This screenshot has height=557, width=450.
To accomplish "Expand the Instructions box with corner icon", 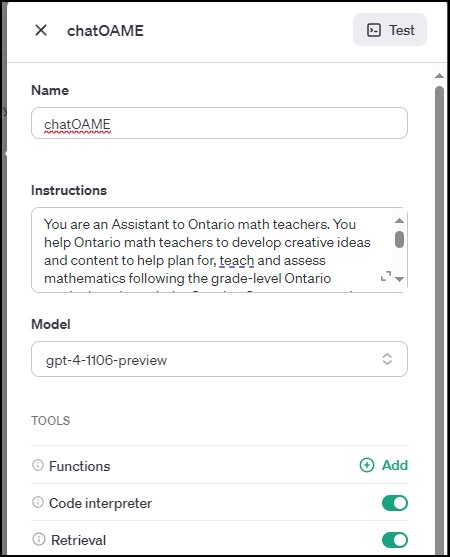I will (386, 276).
